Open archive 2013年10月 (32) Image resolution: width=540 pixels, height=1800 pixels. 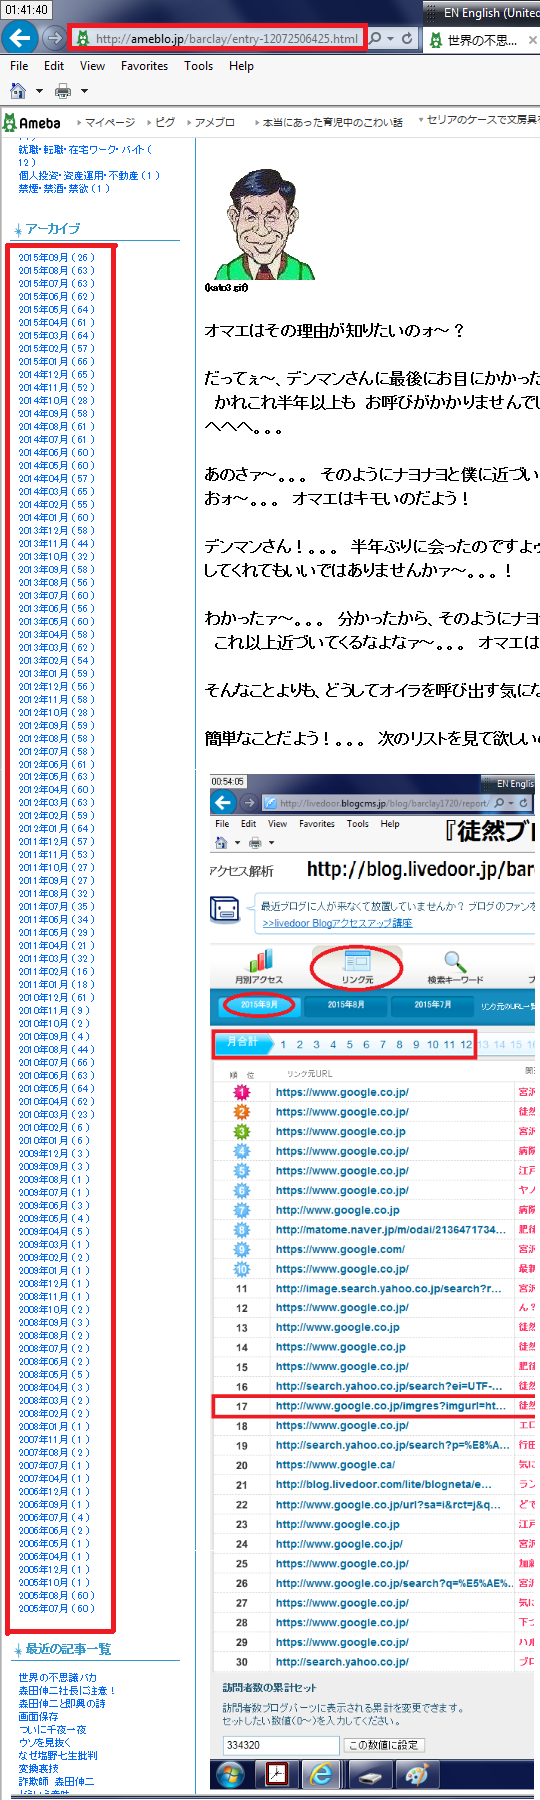pyautogui.click(x=56, y=556)
